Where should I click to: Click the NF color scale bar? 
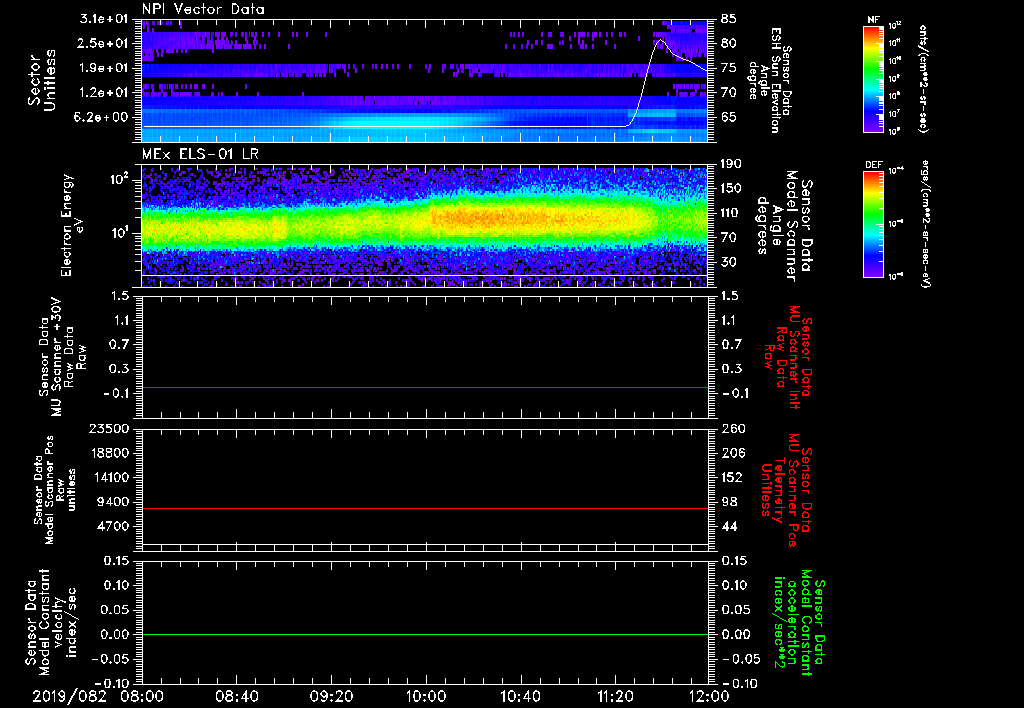click(x=872, y=80)
